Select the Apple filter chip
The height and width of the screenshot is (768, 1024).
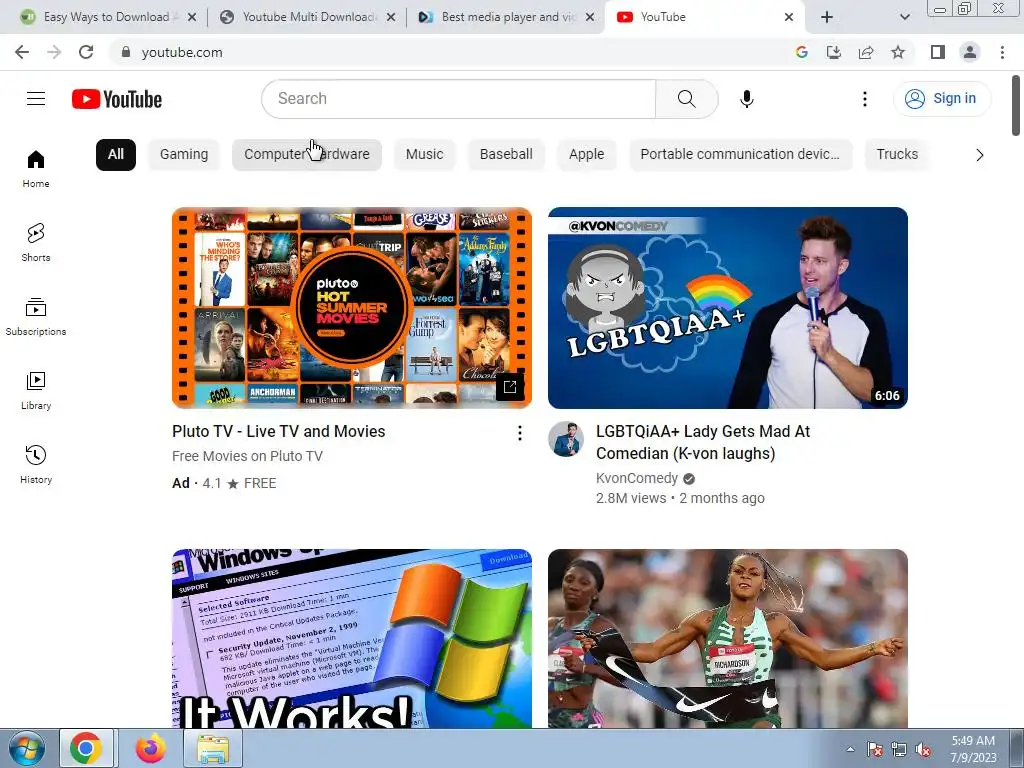pos(586,155)
